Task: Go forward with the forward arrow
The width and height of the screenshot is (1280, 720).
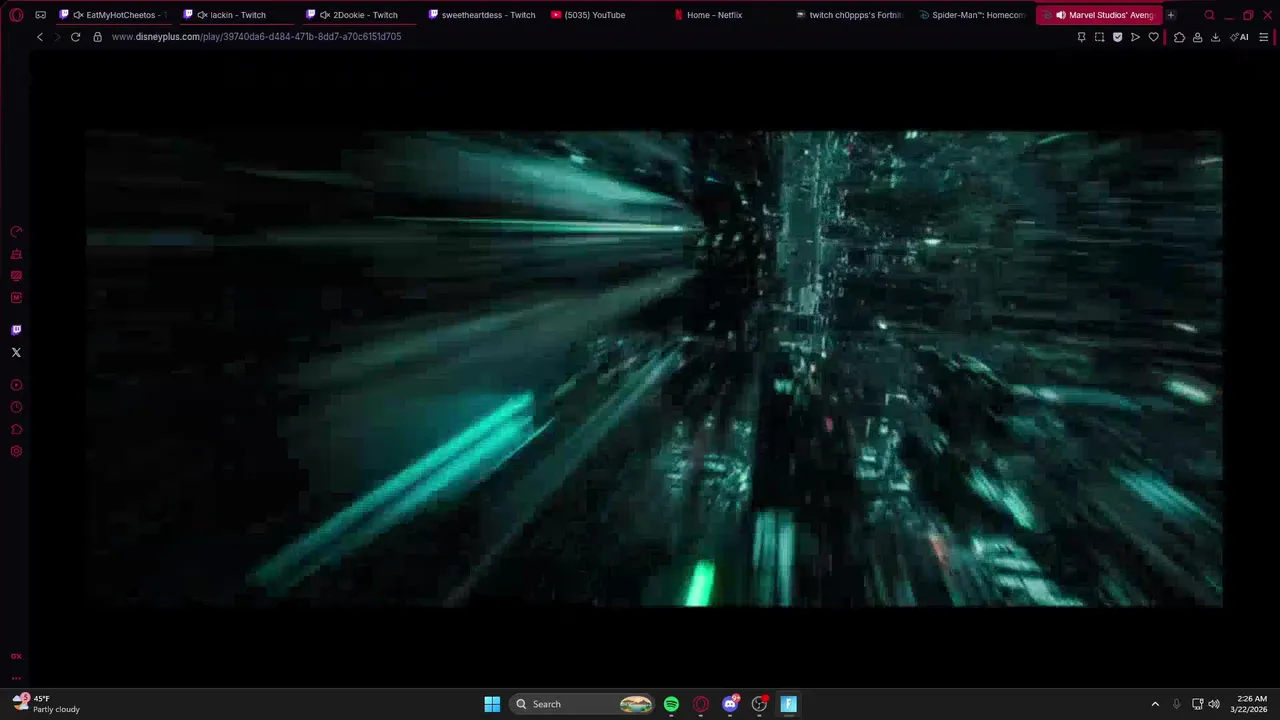Action: pos(57,37)
